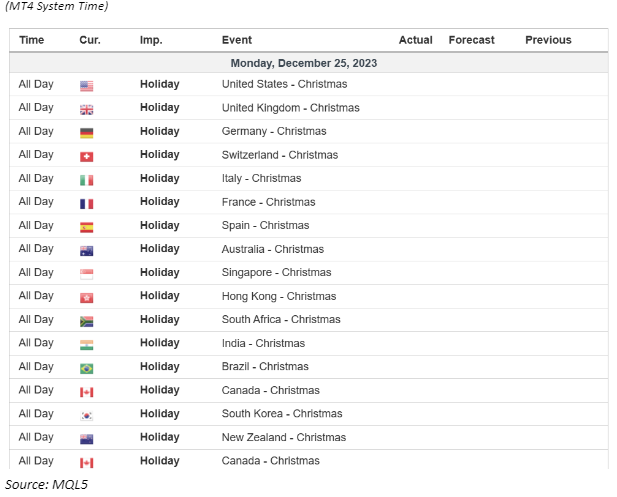Select the Germany flag icon
The width and height of the screenshot is (617, 497).
click(86, 133)
